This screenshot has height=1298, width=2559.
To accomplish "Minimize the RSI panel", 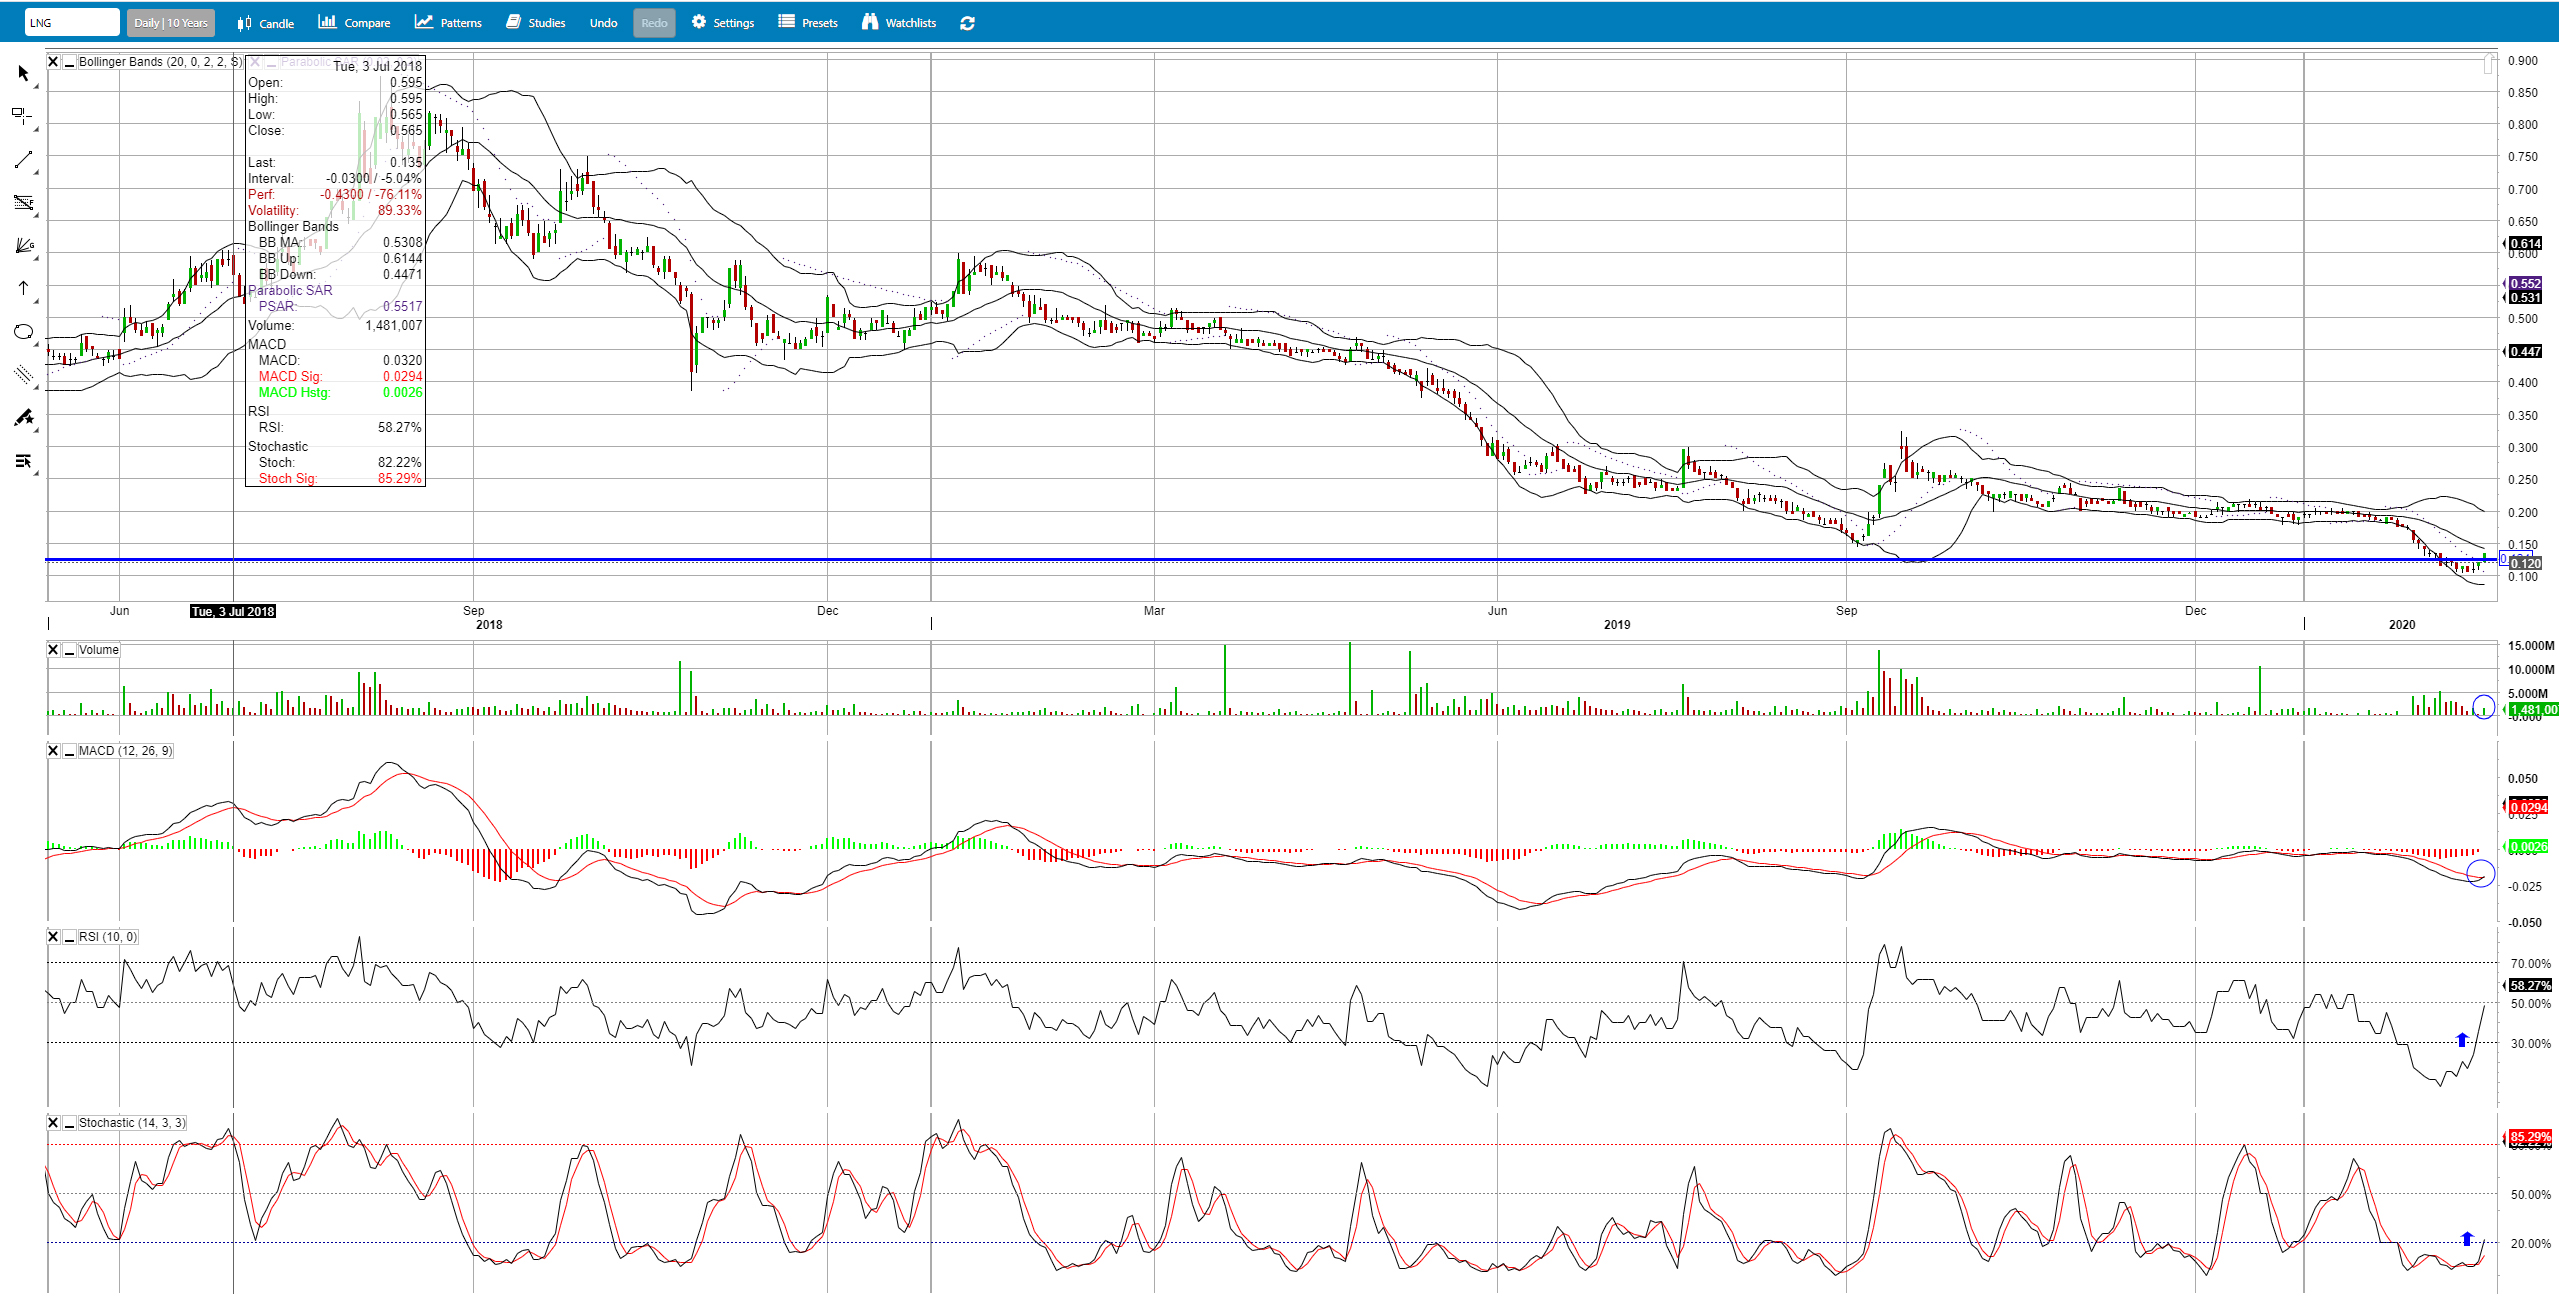I will point(69,937).
